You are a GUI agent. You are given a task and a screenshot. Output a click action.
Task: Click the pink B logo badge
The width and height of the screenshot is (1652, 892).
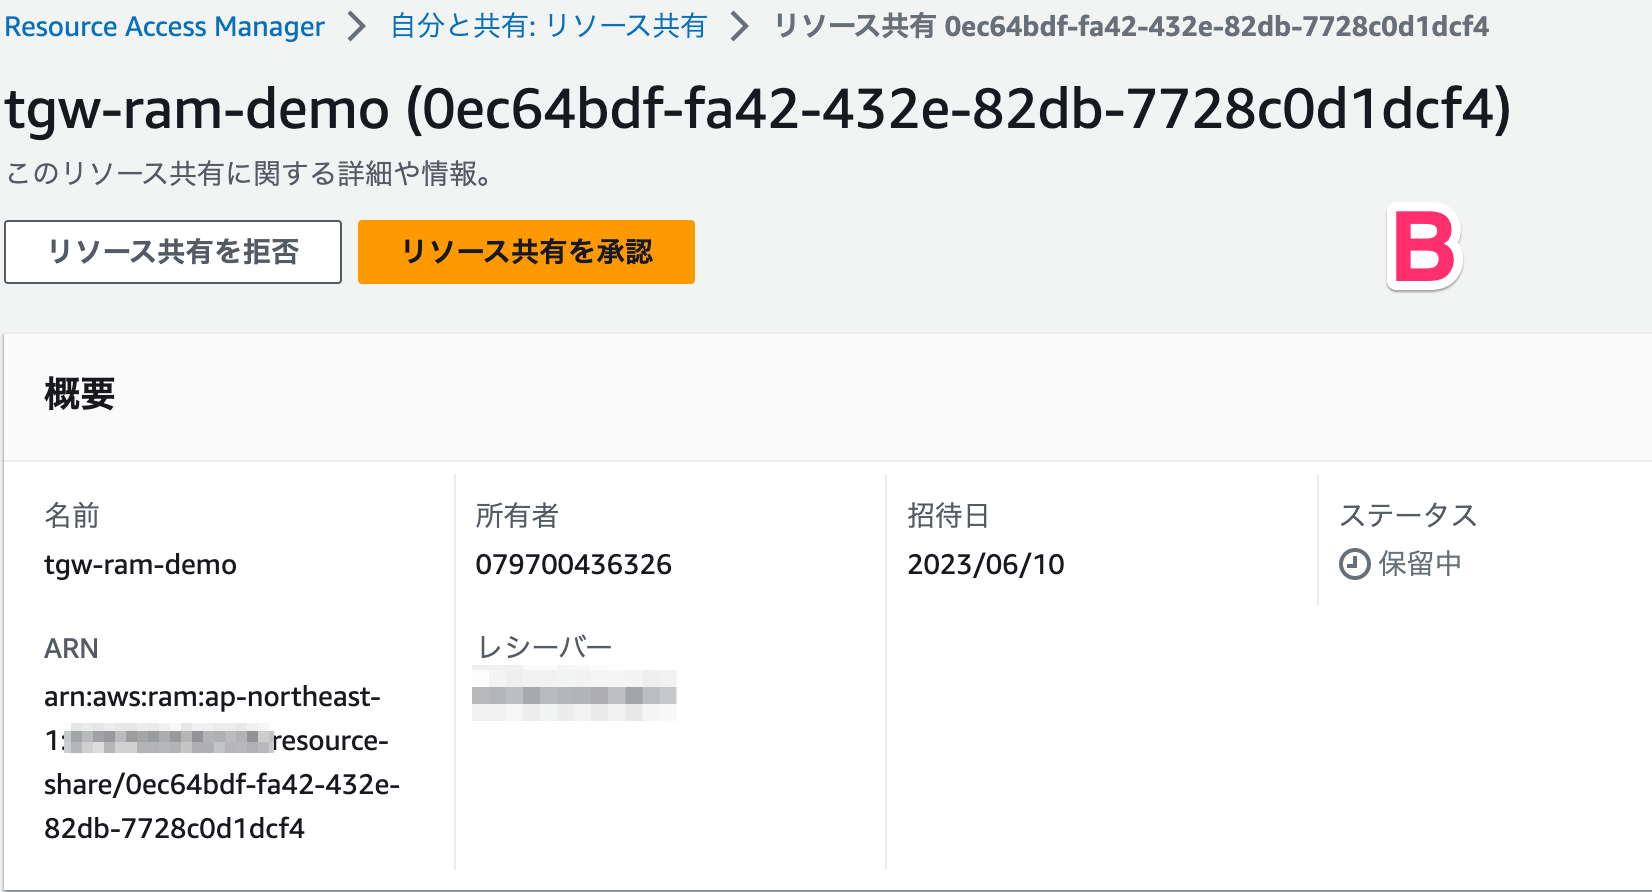click(1425, 247)
